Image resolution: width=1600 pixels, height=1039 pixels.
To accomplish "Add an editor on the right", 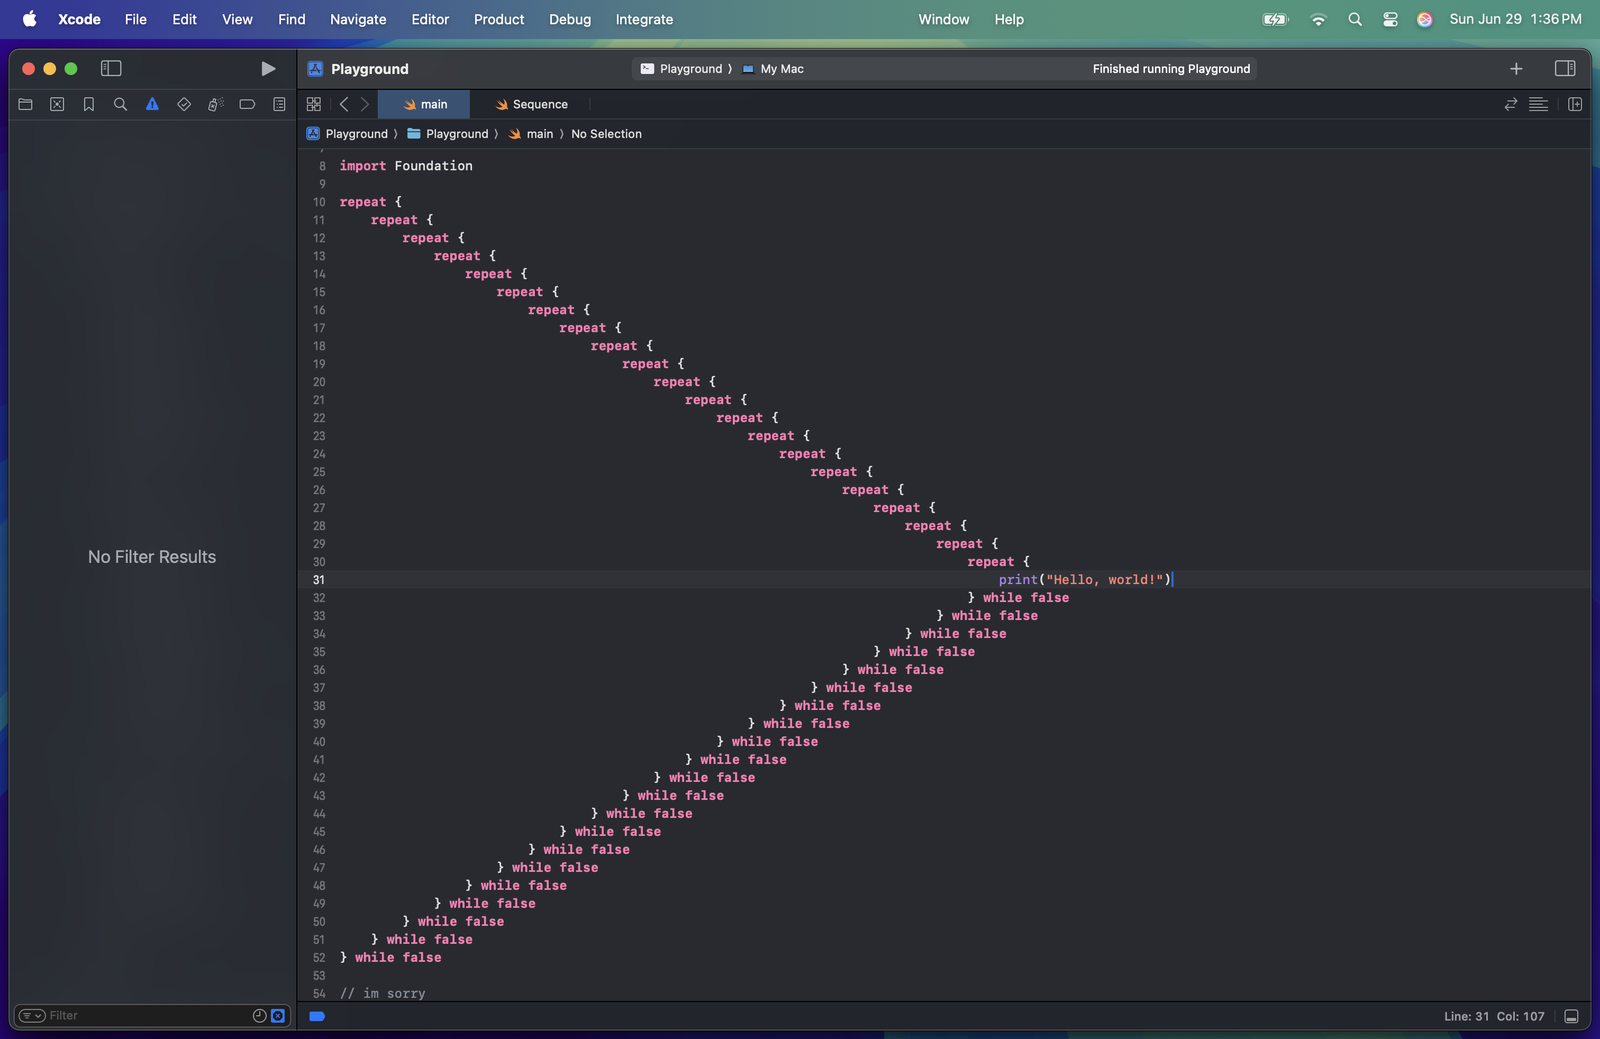I will [x=1575, y=104].
